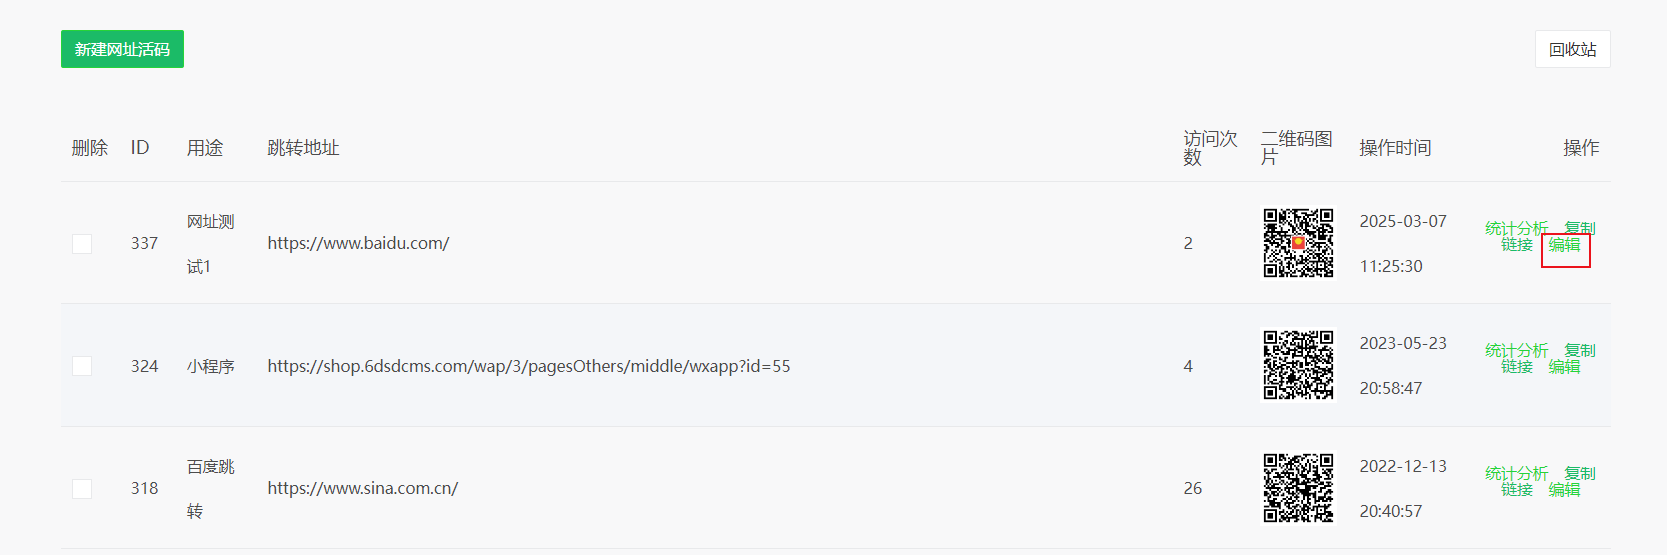Open QR code image of ID 324

(x=1298, y=365)
